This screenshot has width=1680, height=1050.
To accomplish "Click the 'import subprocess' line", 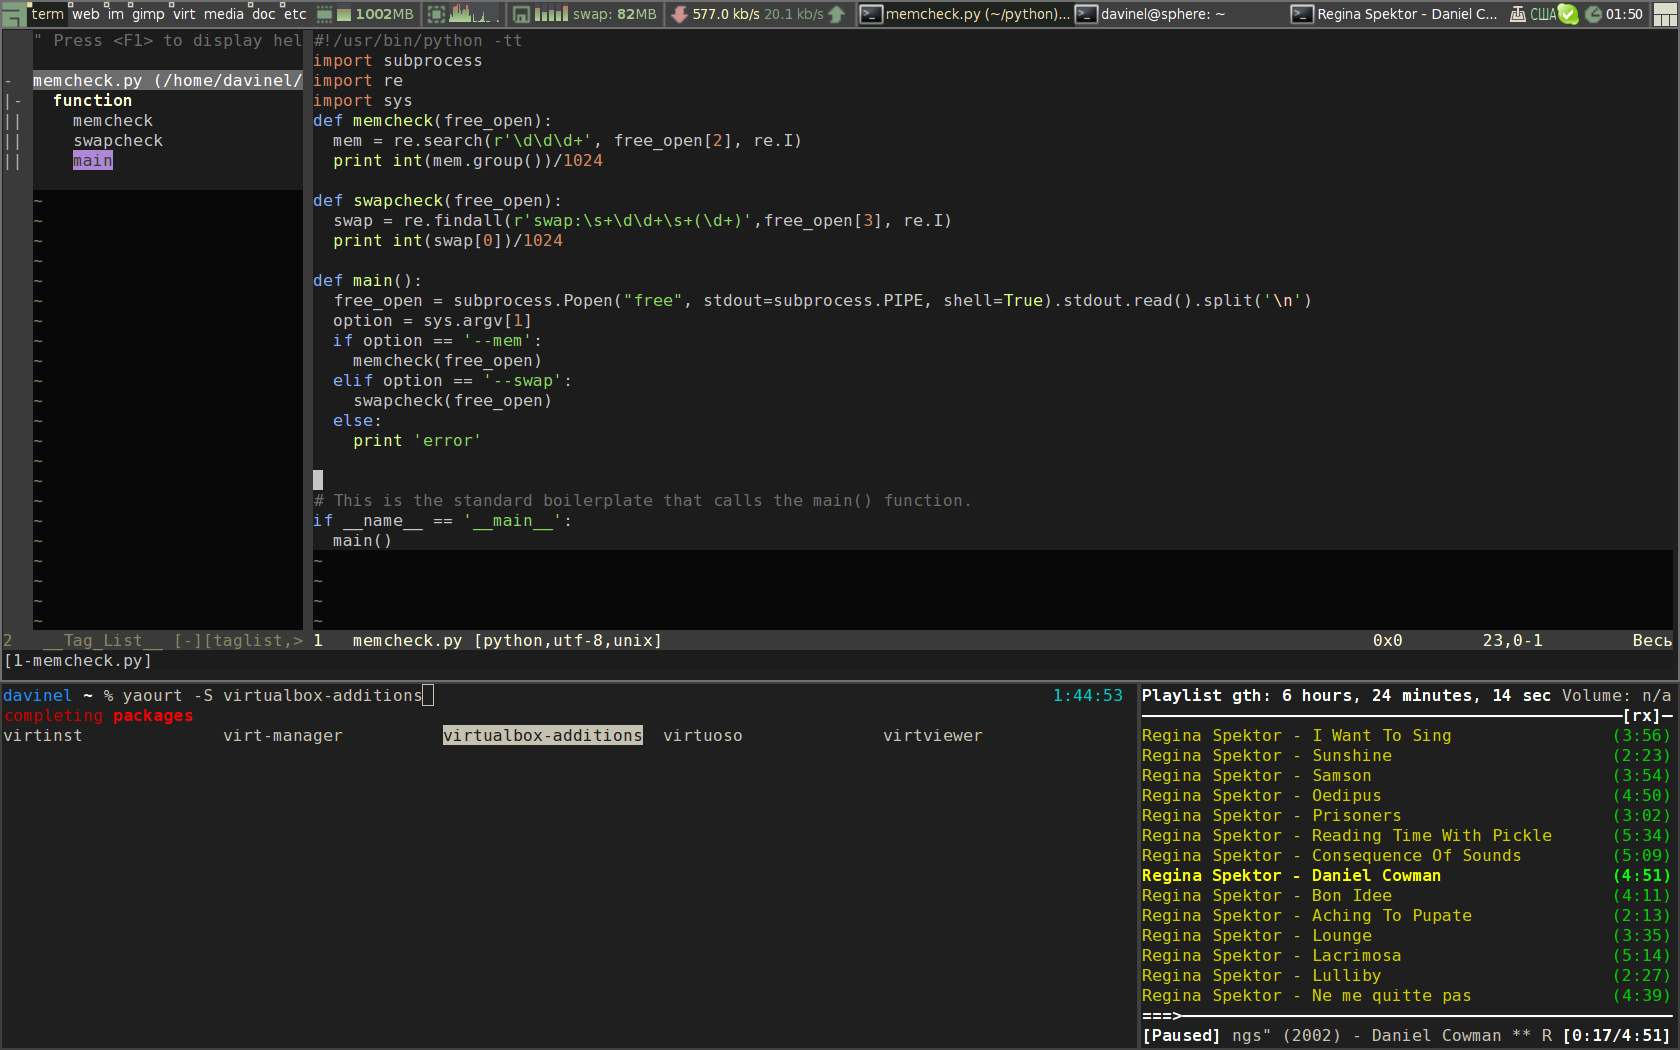I will [397, 61].
